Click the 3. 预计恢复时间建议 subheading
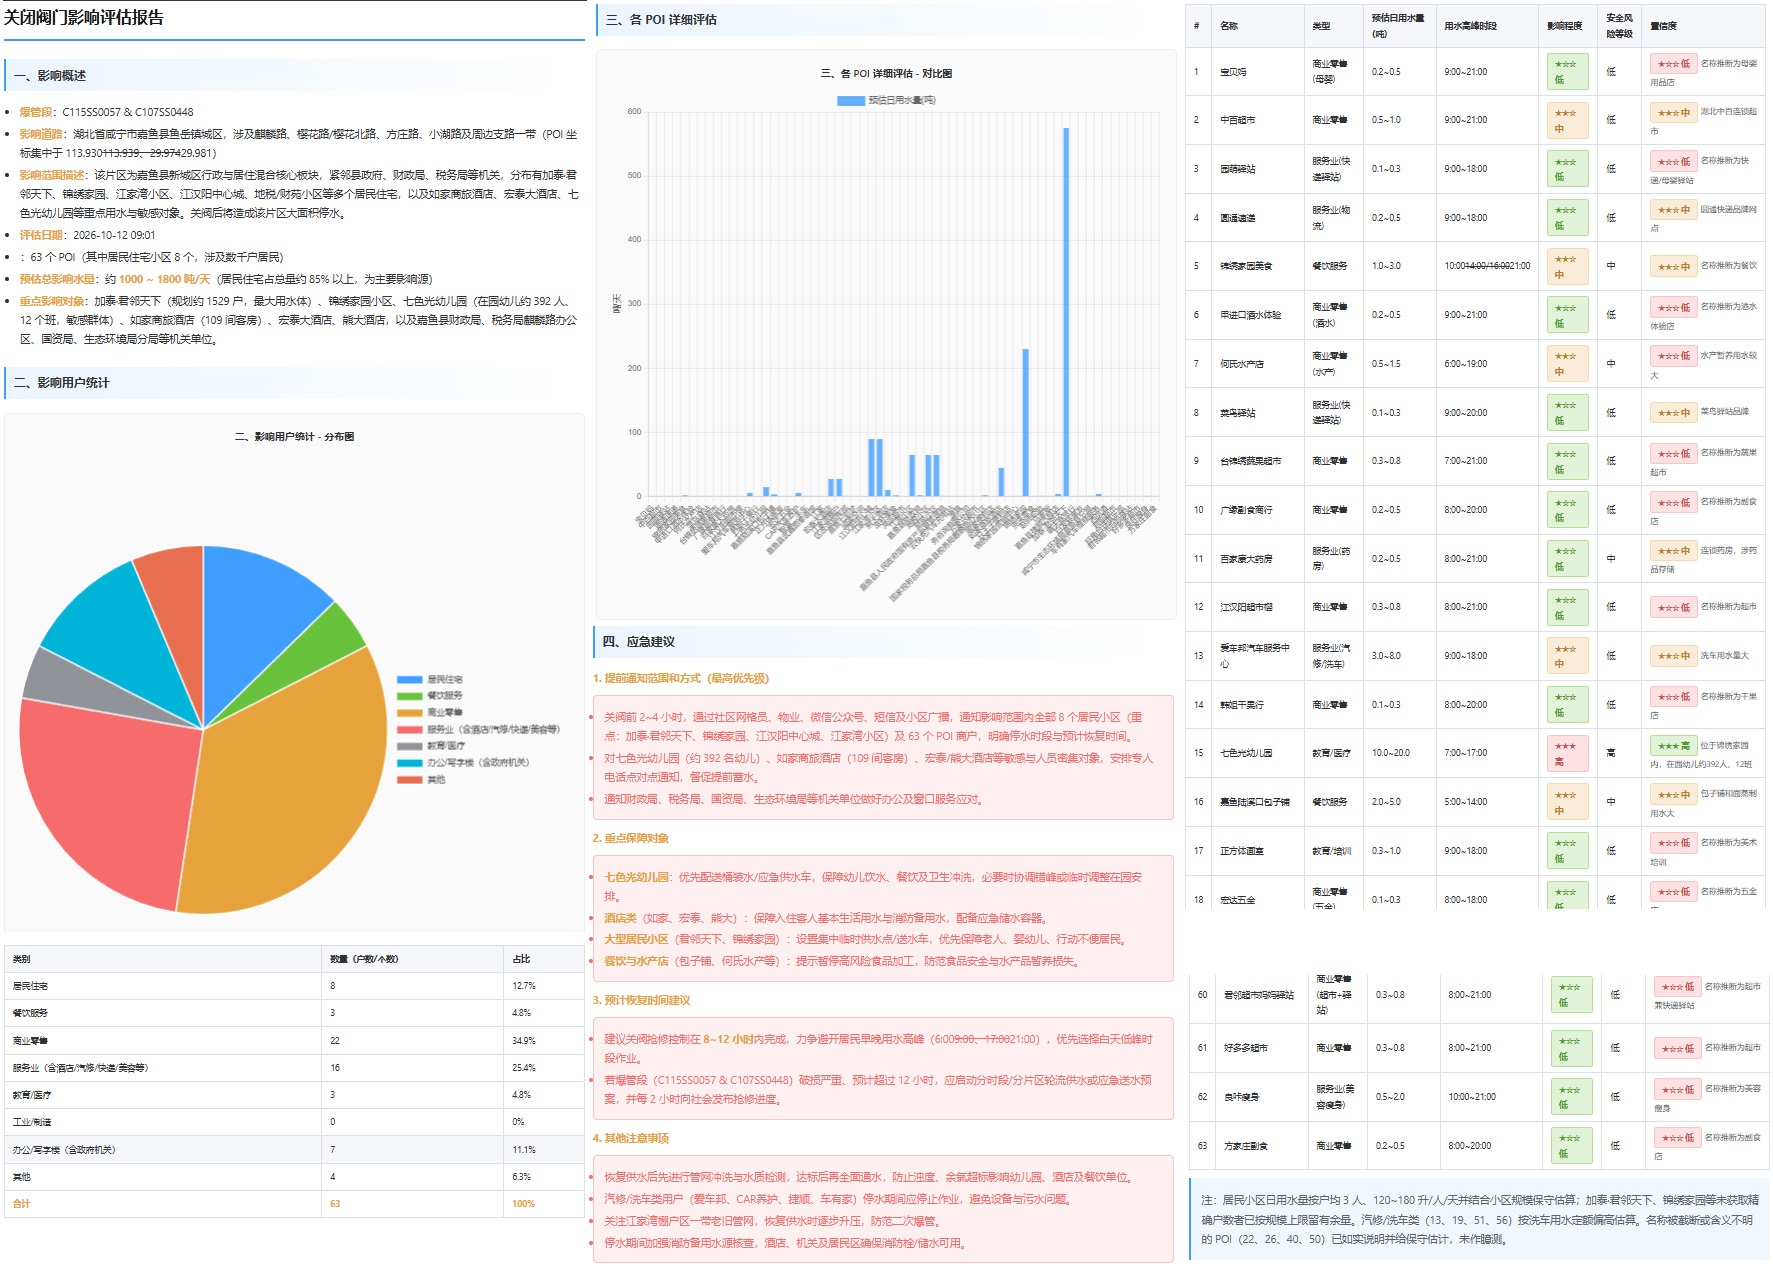This screenshot has height=1267, width=1773. coord(641,1000)
